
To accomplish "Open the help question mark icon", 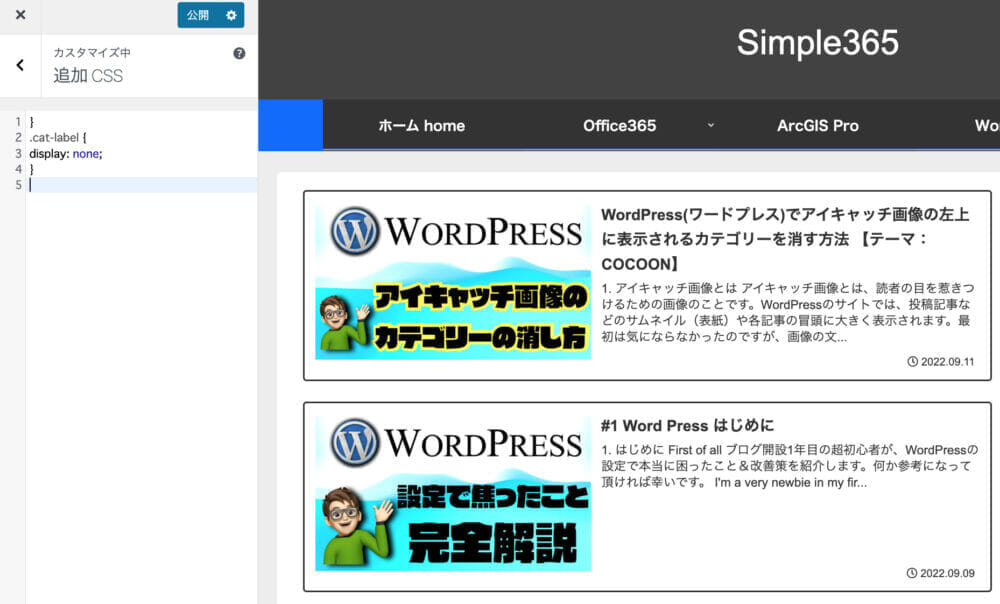I will click(x=239, y=54).
